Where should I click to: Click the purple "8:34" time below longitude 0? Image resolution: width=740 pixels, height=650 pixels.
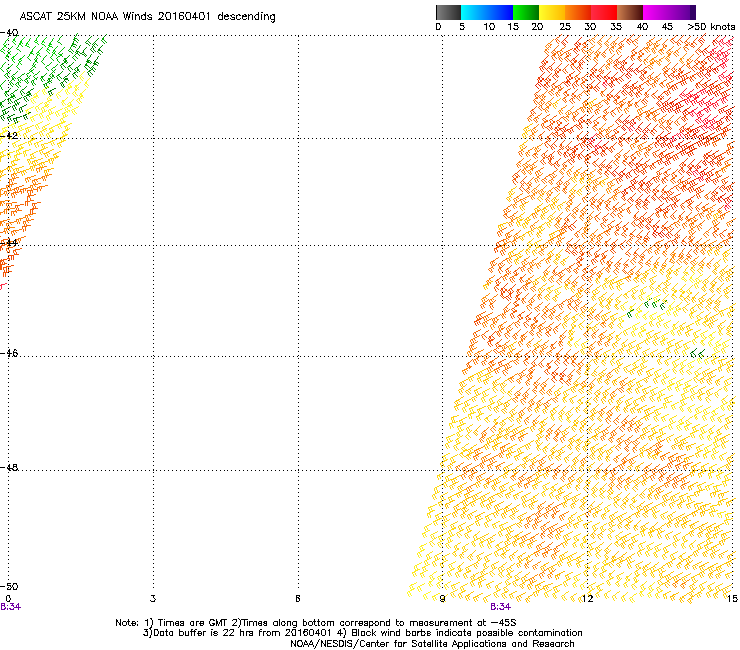(10, 607)
